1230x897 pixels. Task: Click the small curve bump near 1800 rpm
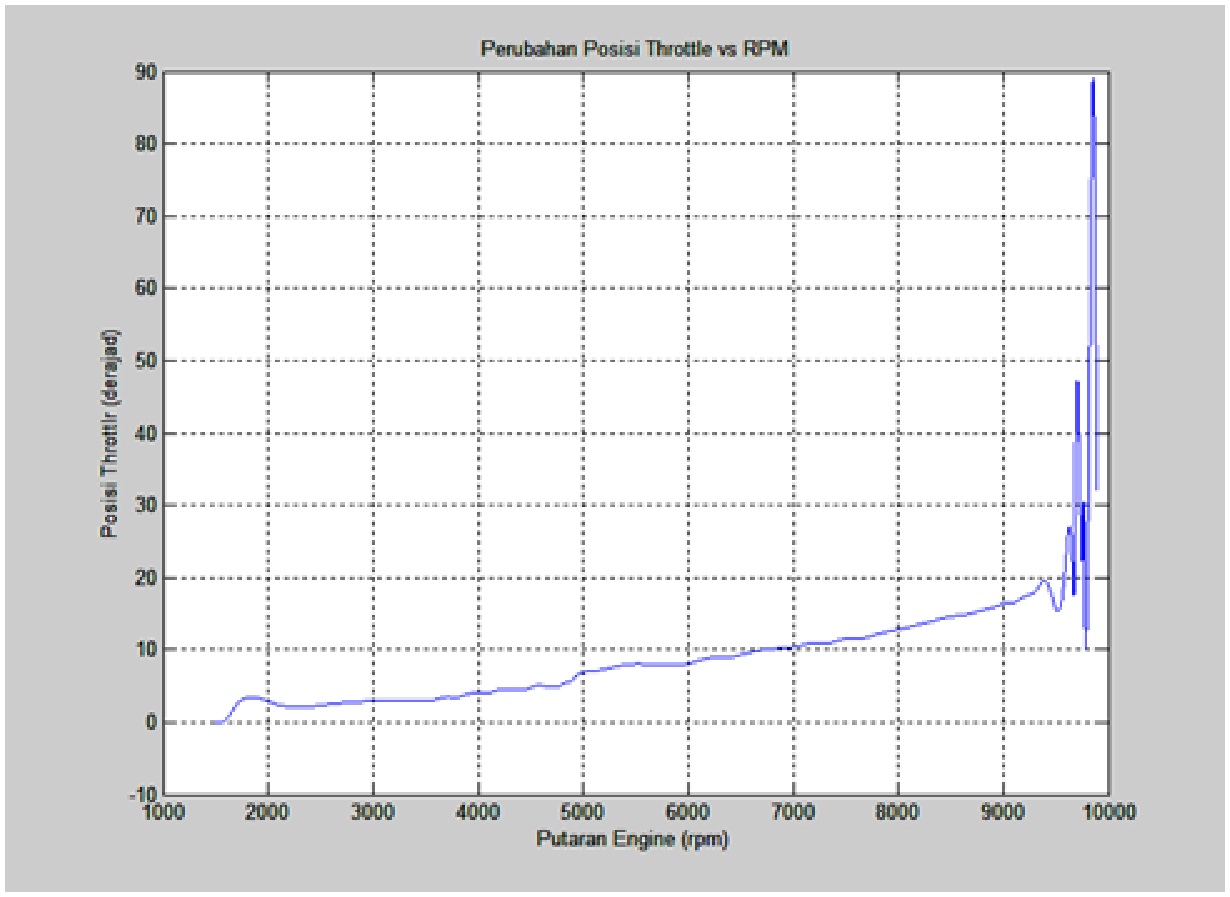250,697
